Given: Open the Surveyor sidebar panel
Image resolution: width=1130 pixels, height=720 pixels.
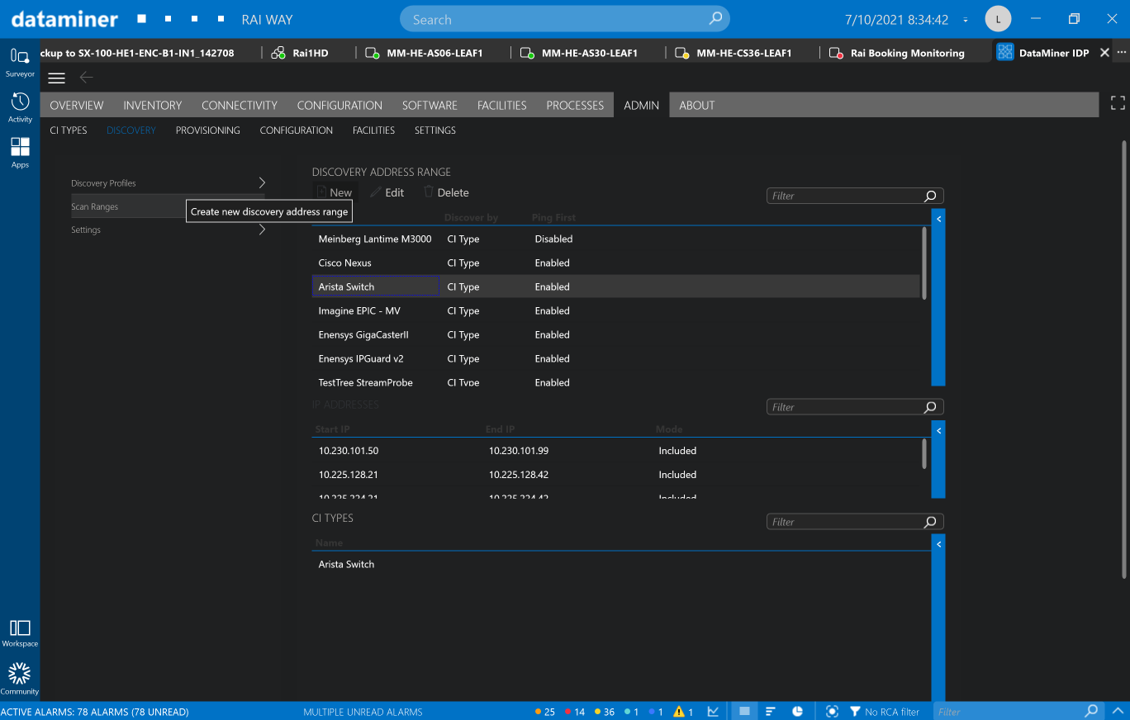Looking at the screenshot, I should coord(19,62).
